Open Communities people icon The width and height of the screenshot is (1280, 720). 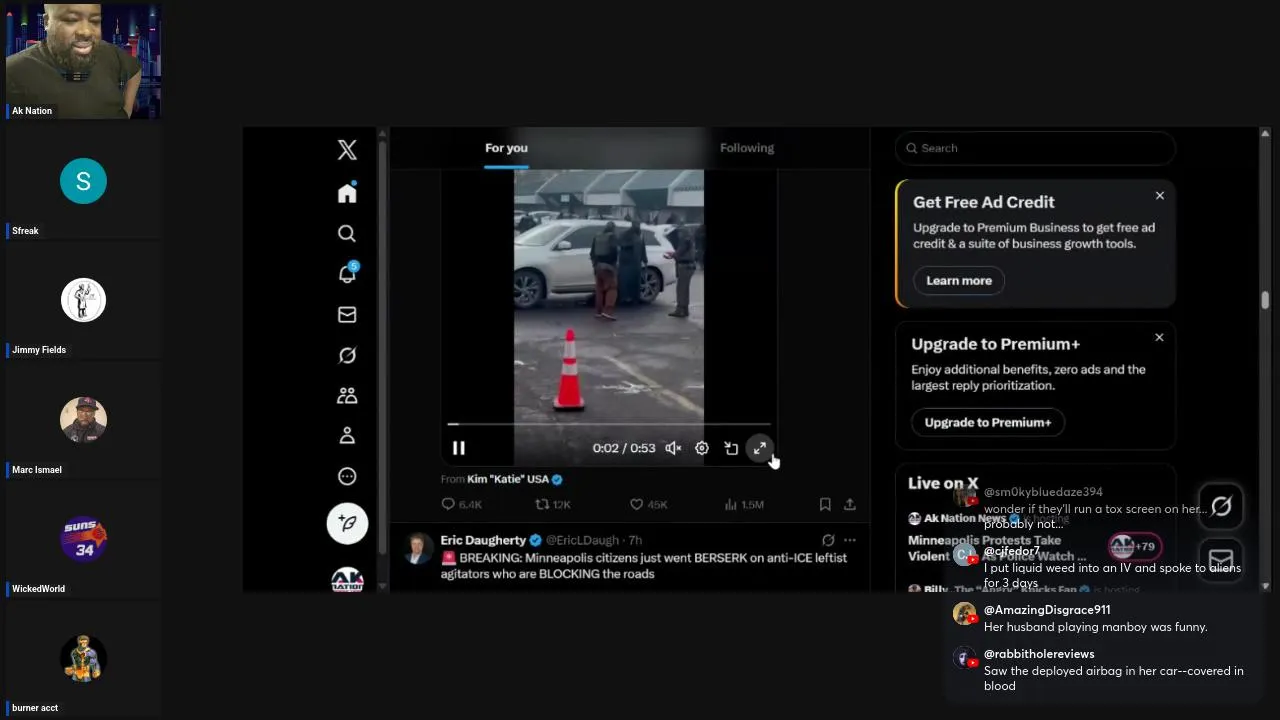(347, 396)
